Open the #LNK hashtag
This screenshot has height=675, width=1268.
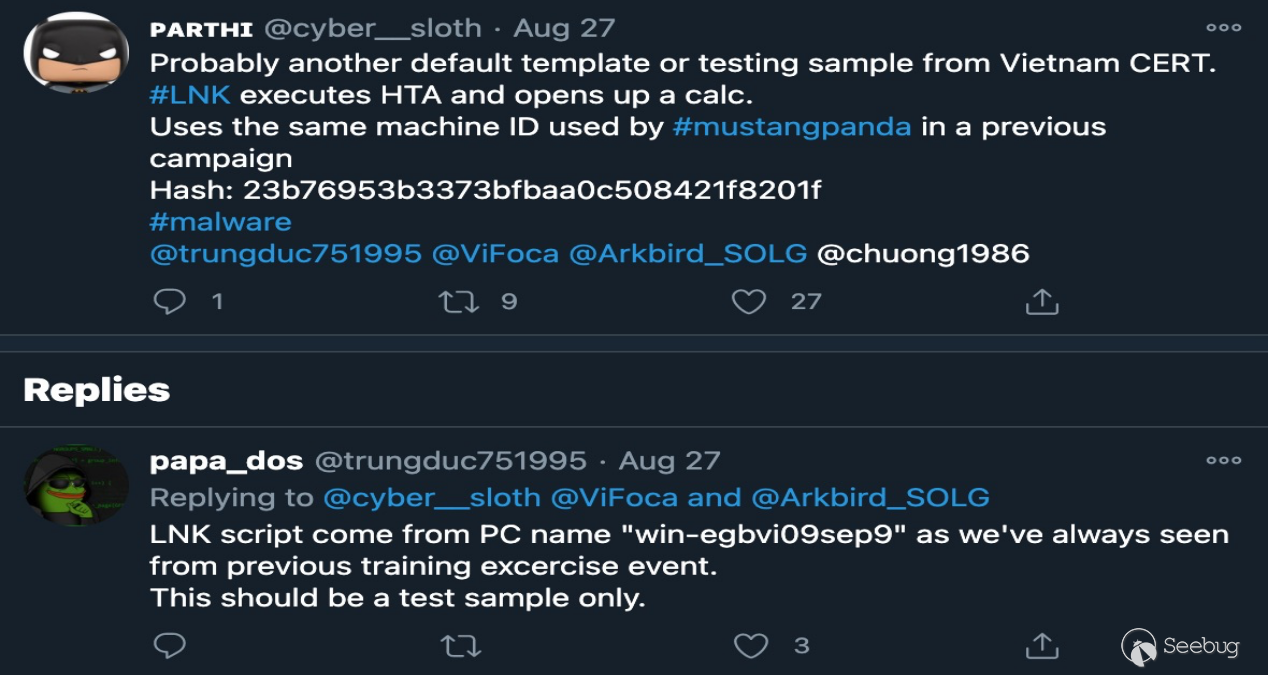[x=190, y=95]
